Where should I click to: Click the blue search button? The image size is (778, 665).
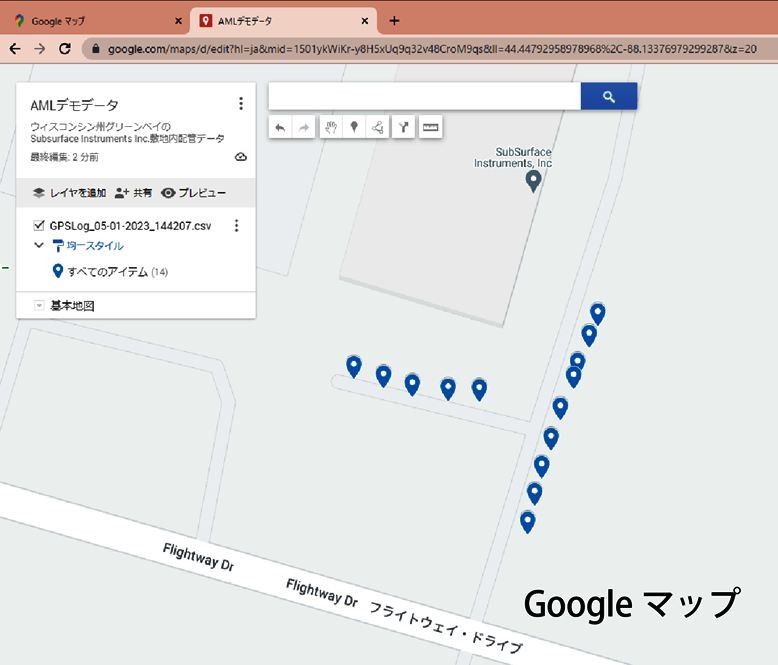coord(609,96)
